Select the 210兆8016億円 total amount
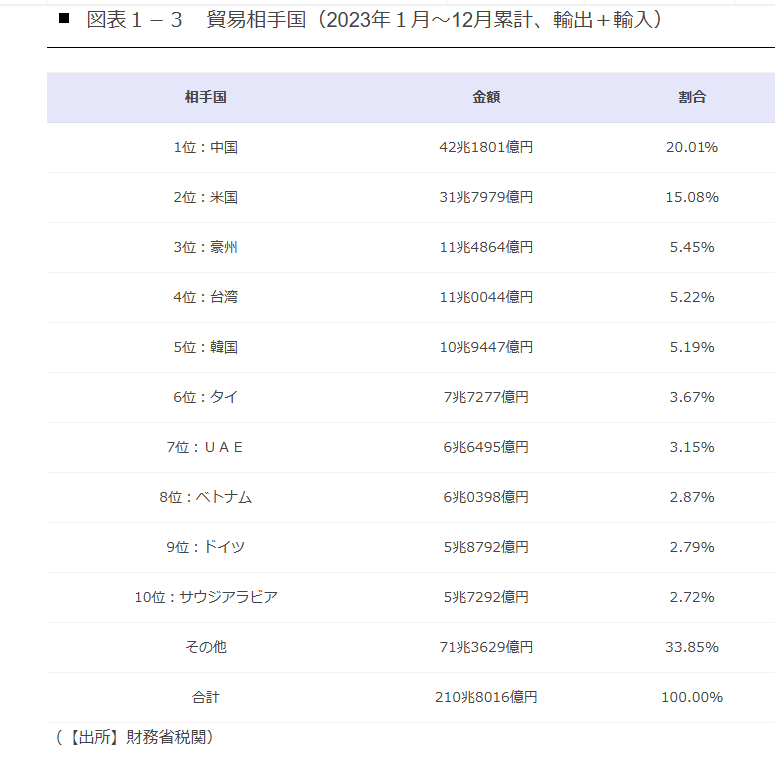Image resolution: width=775 pixels, height=773 pixels. click(486, 697)
